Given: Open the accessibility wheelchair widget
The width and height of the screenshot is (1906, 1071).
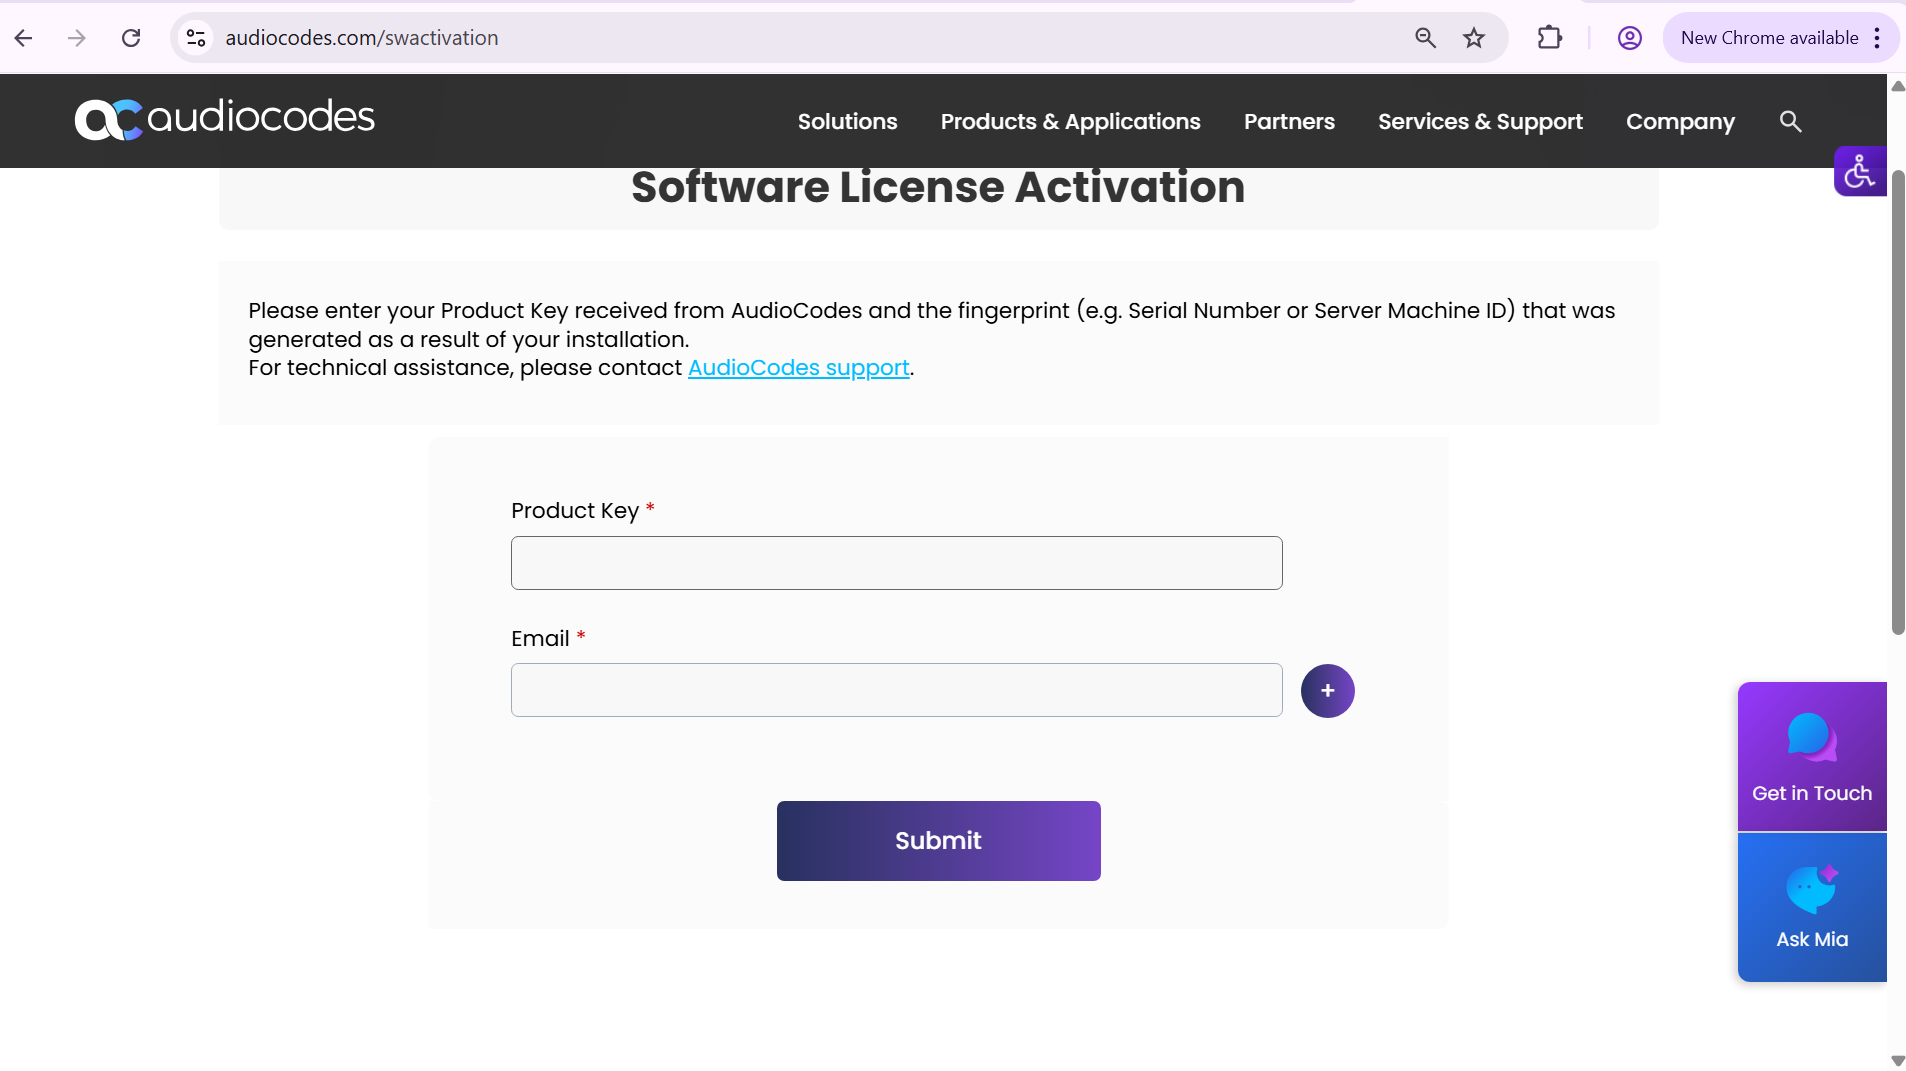Looking at the screenshot, I should pos(1859,171).
